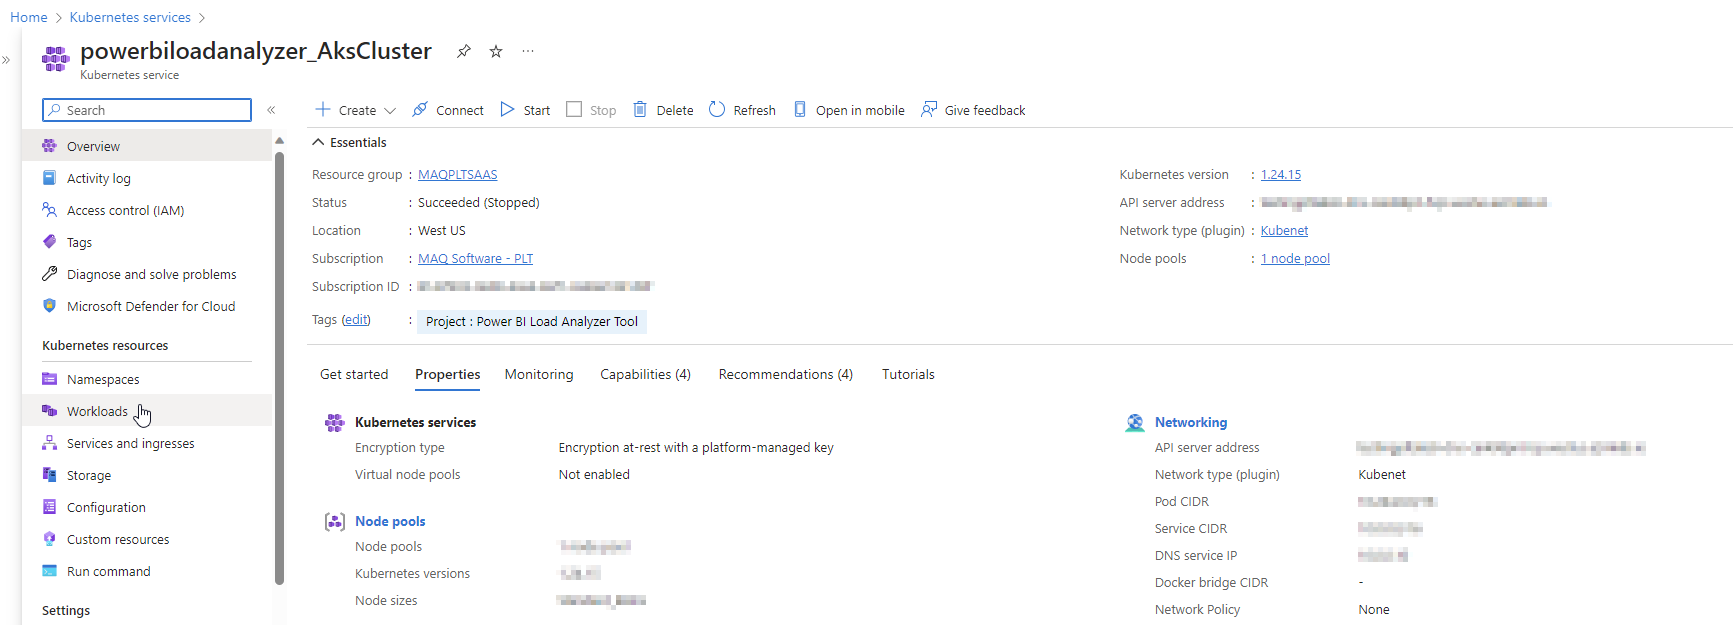Collapse the left navigation menu
The width and height of the screenshot is (1733, 625).
click(271, 110)
